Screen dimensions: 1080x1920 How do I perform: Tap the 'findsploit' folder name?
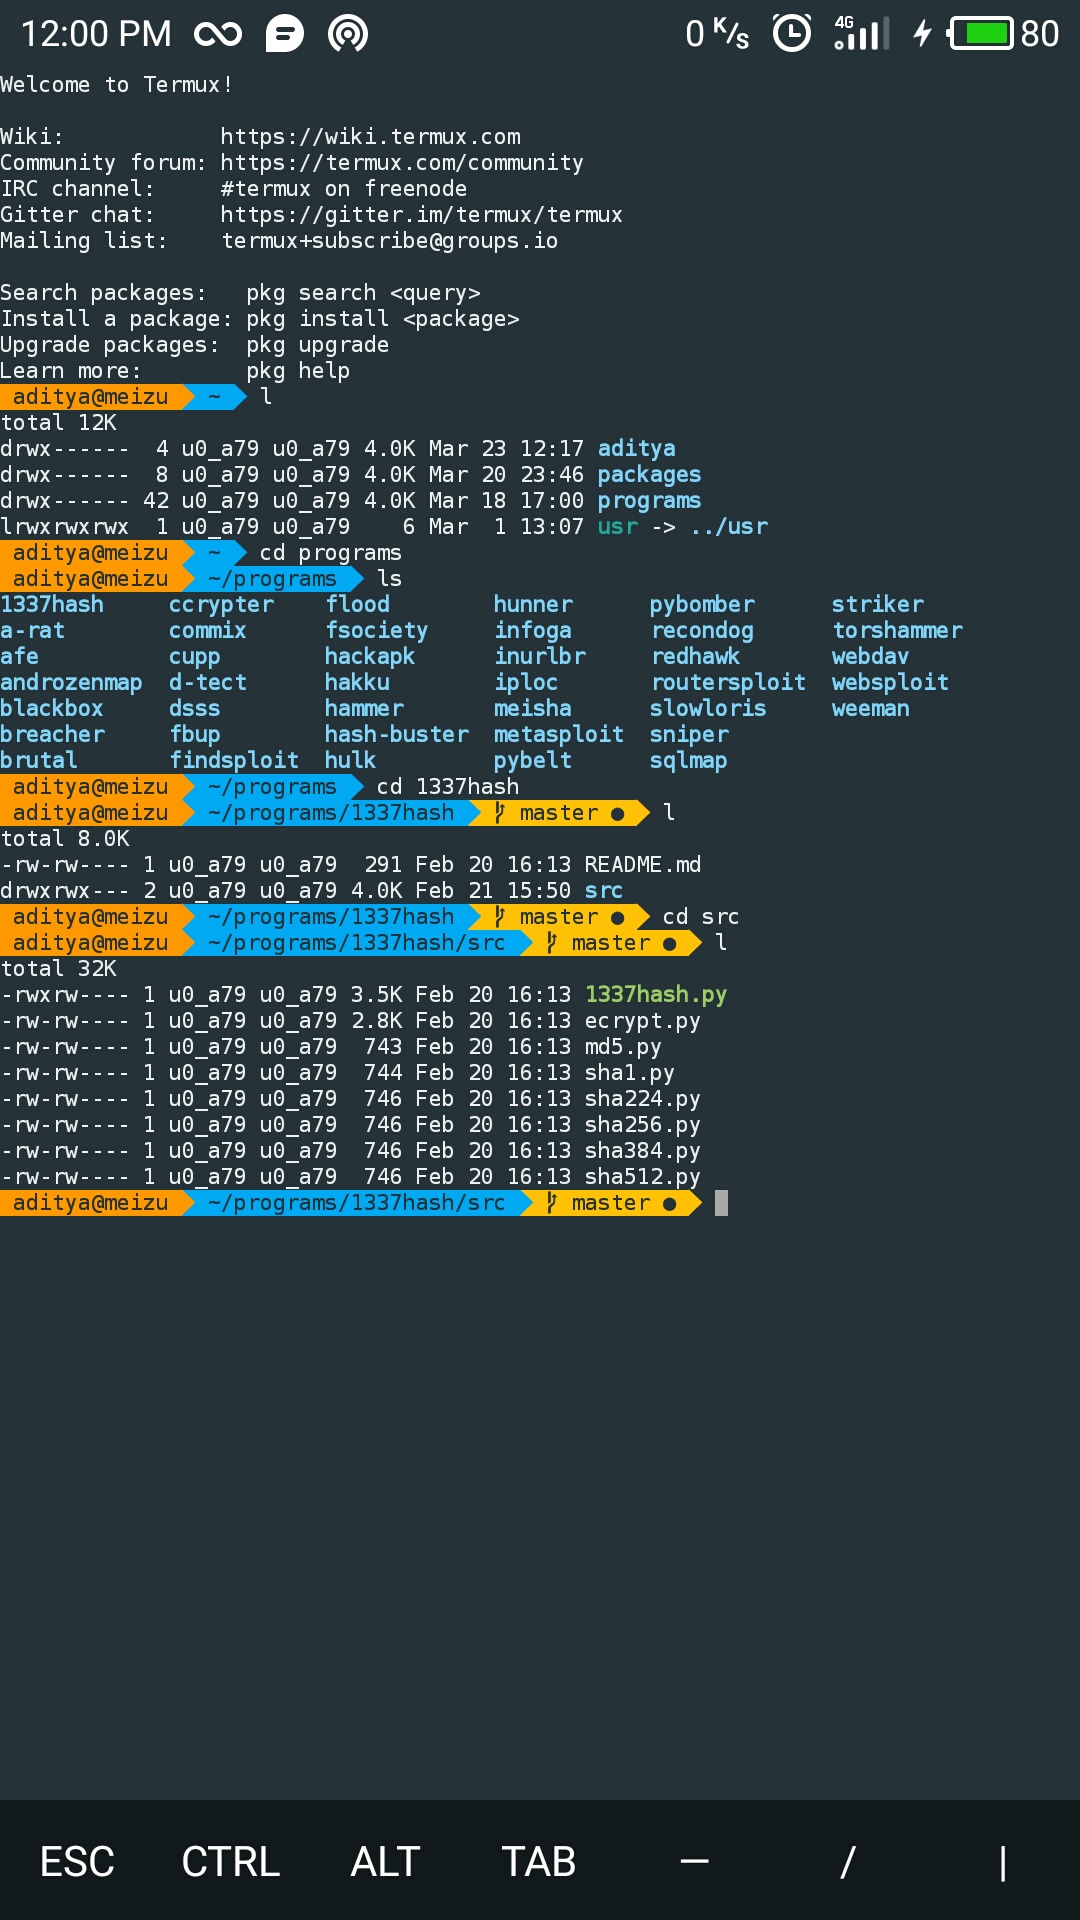234,761
